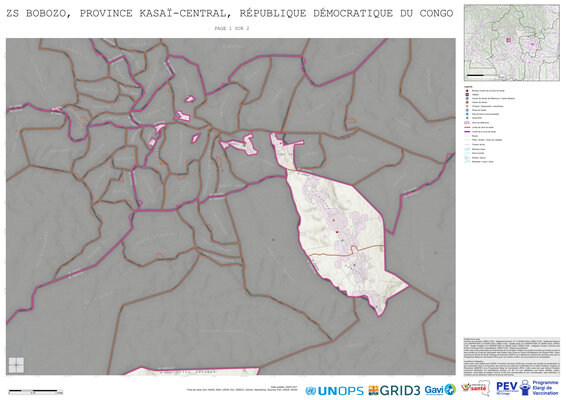This screenshot has width=566, height=400.
Task: Open the province overview inset map
Action: pos(511,43)
